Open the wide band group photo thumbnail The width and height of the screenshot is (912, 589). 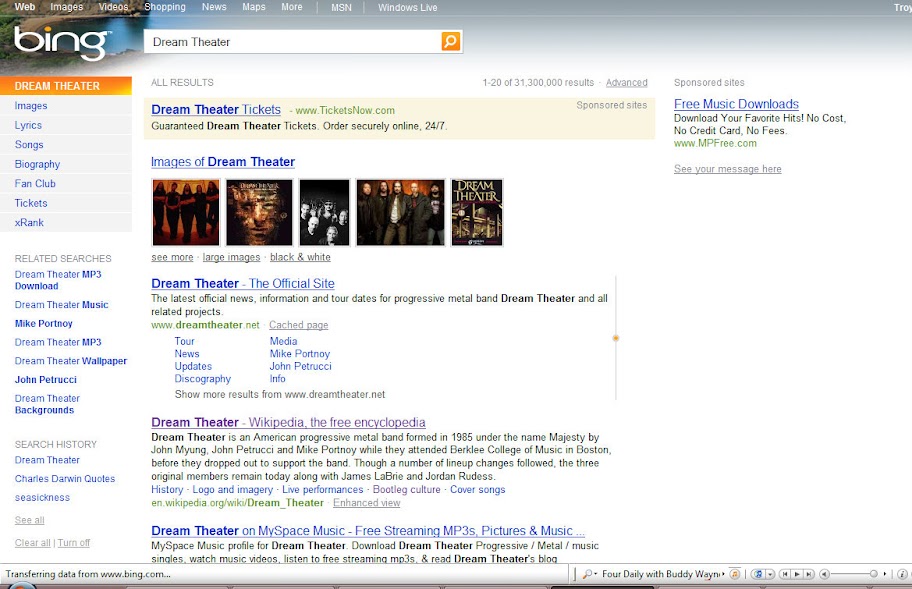tap(401, 212)
